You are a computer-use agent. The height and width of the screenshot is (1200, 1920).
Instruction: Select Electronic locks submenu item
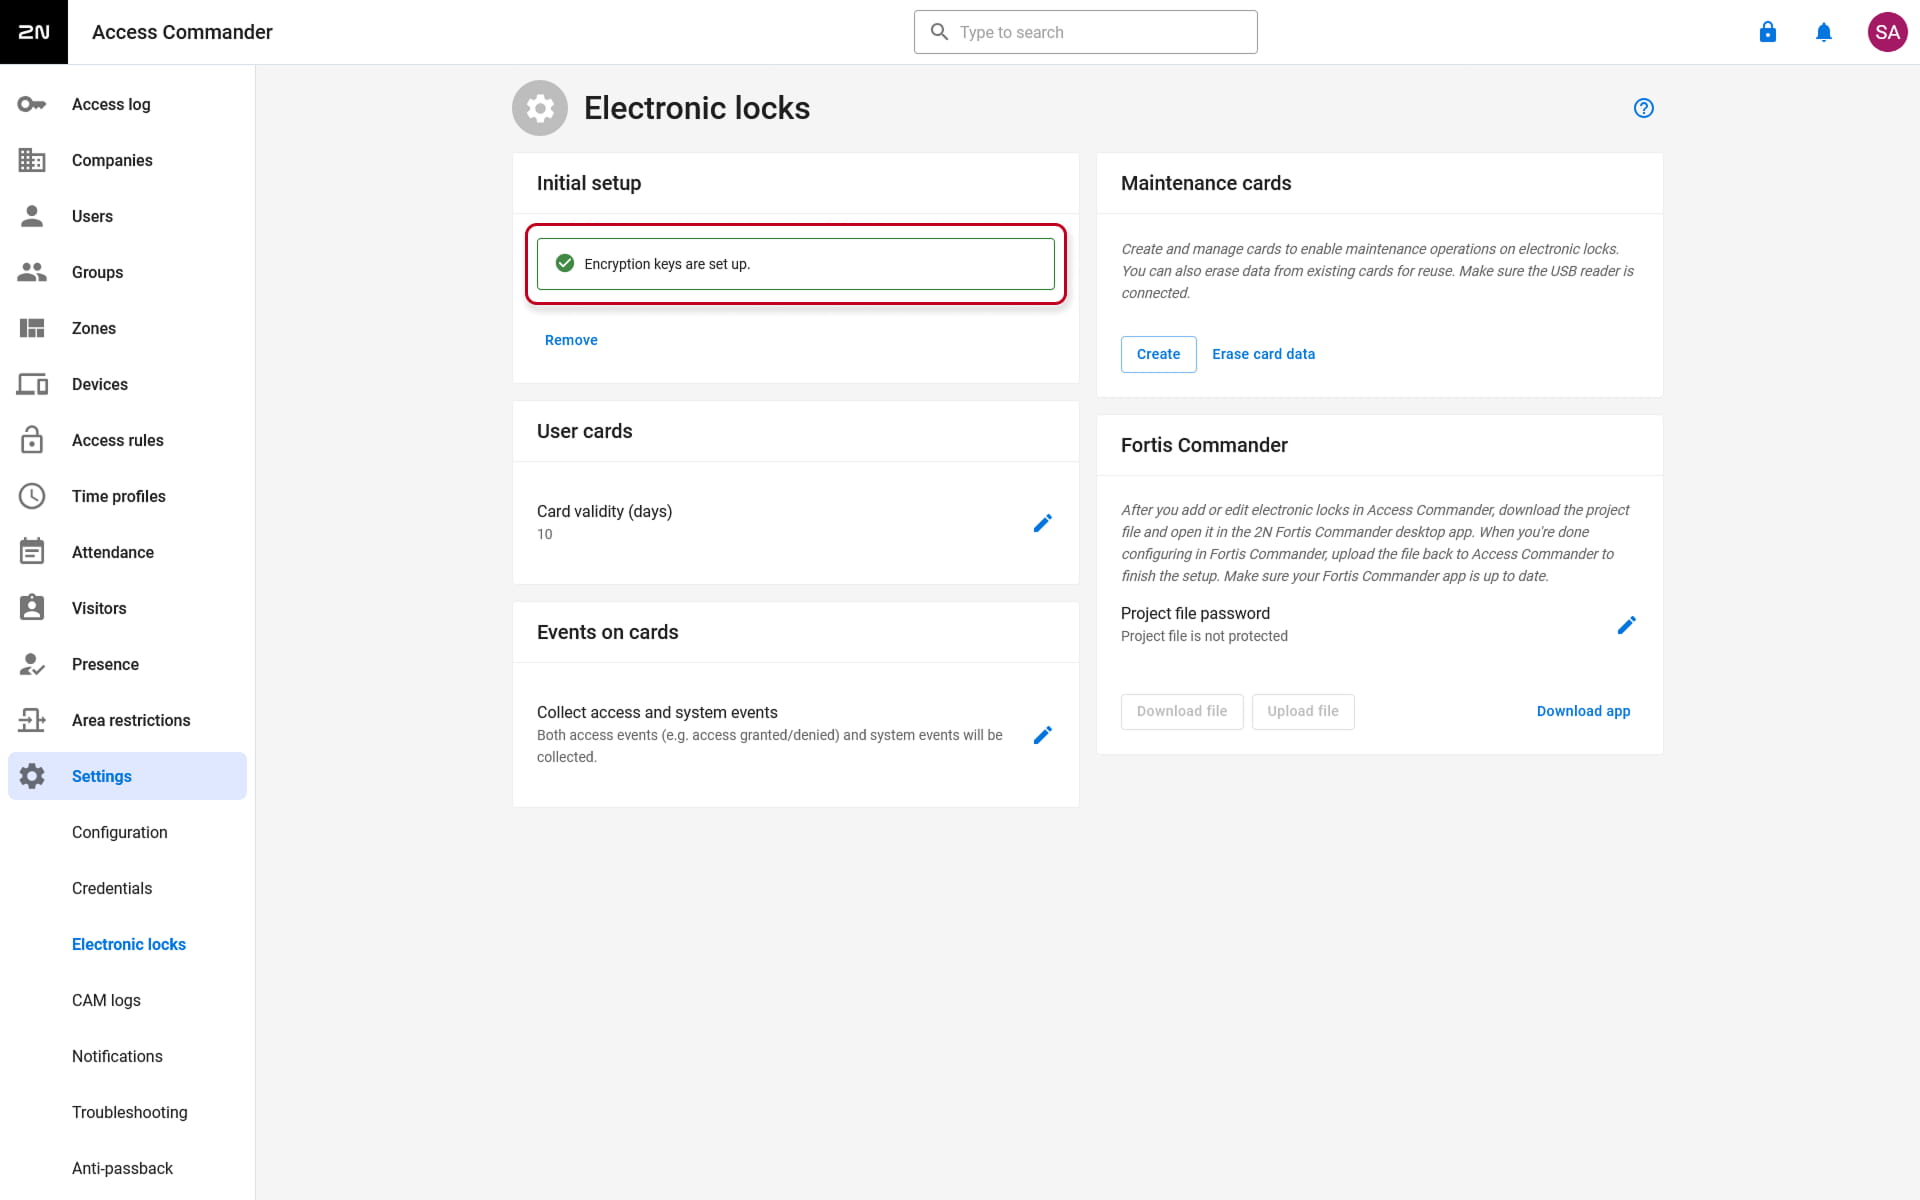pyautogui.click(x=127, y=944)
